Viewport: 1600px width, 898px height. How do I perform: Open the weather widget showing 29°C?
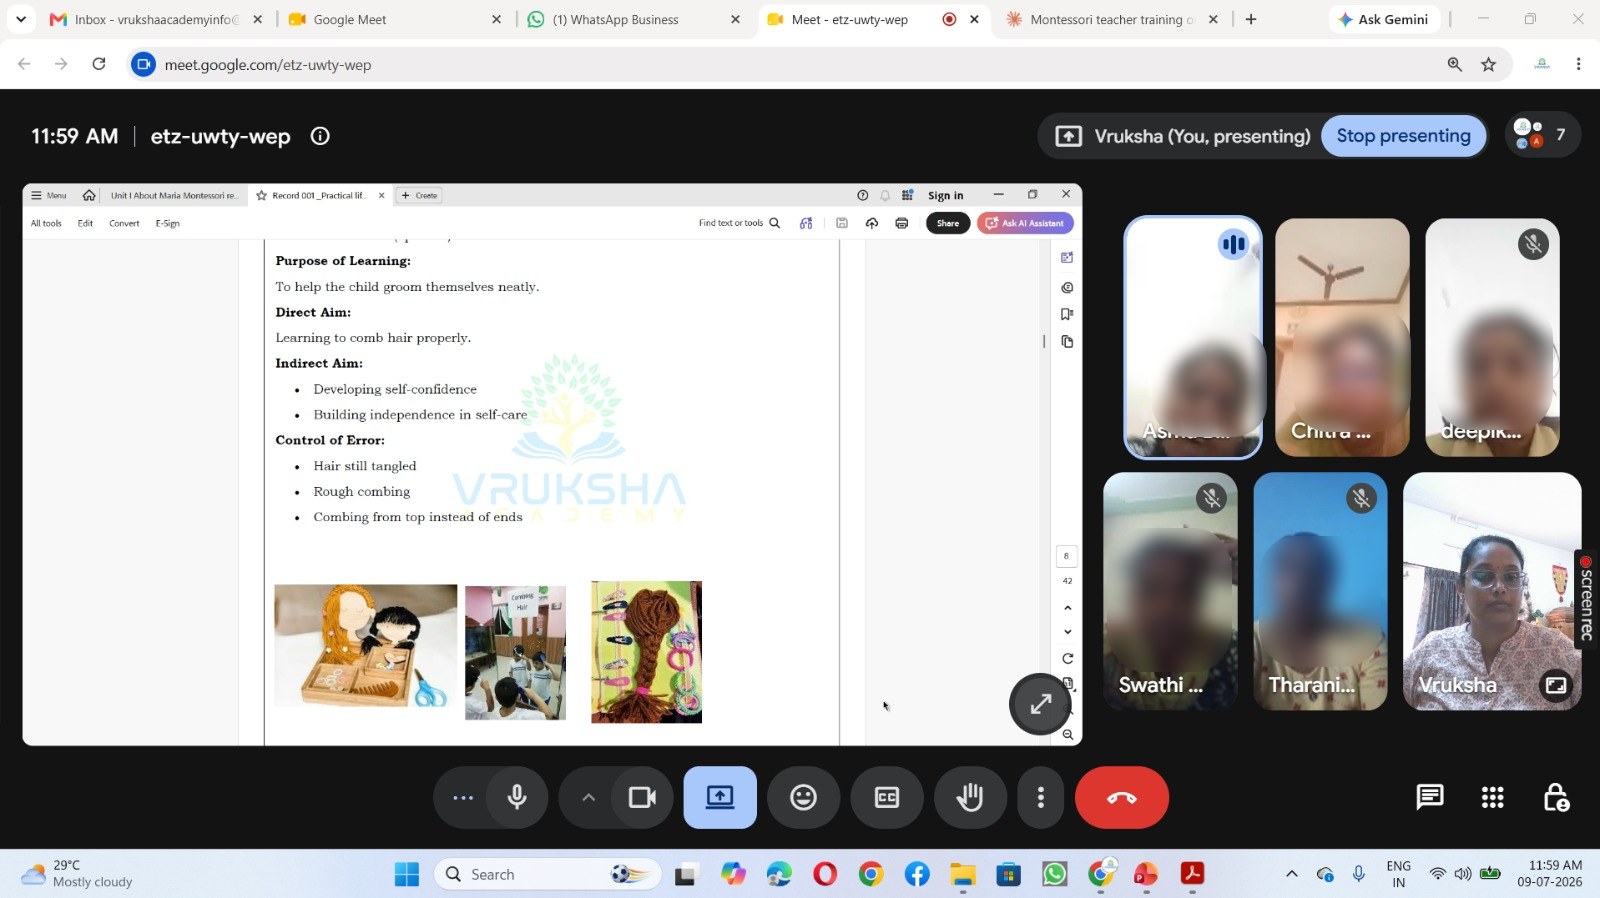(78, 874)
